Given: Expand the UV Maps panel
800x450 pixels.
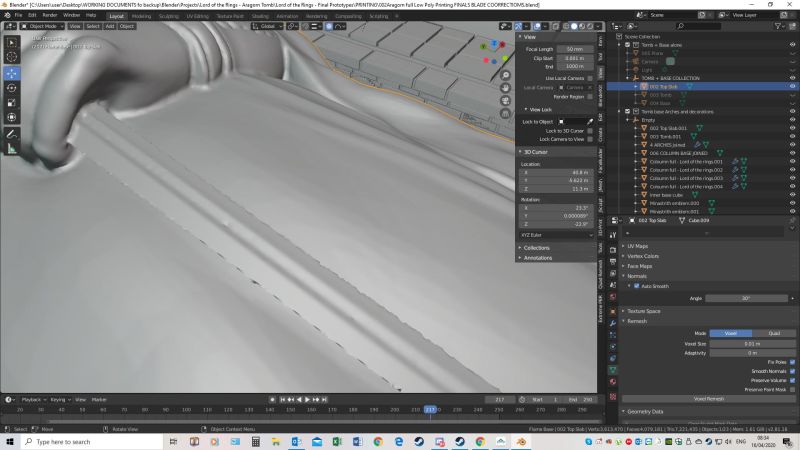Looking at the screenshot, I should 637,246.
